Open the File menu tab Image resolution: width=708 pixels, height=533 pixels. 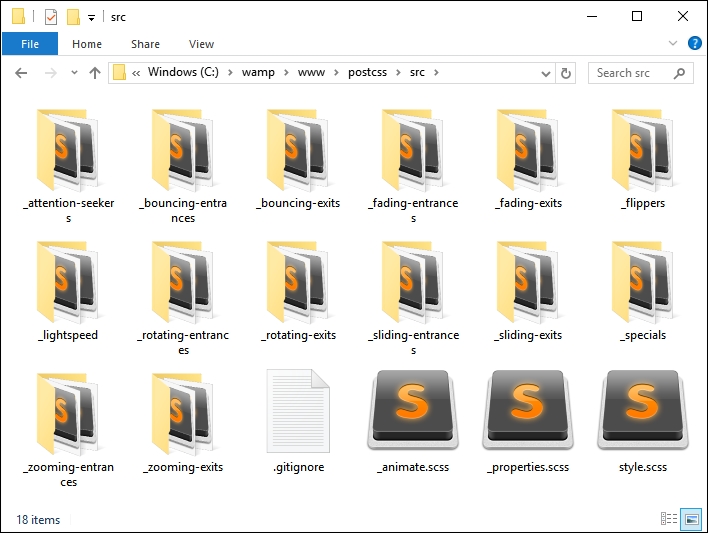click(30, 44)
